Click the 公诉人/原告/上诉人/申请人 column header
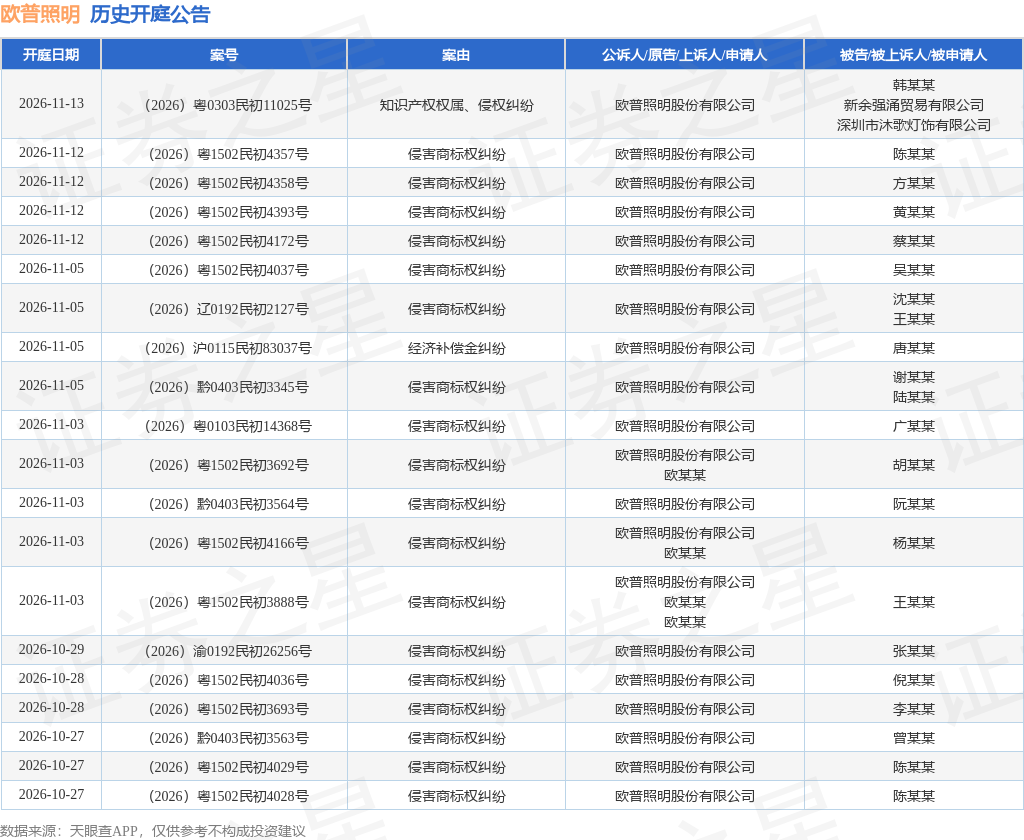This screenshot has width=1024, height=840. tap(684, 55)
